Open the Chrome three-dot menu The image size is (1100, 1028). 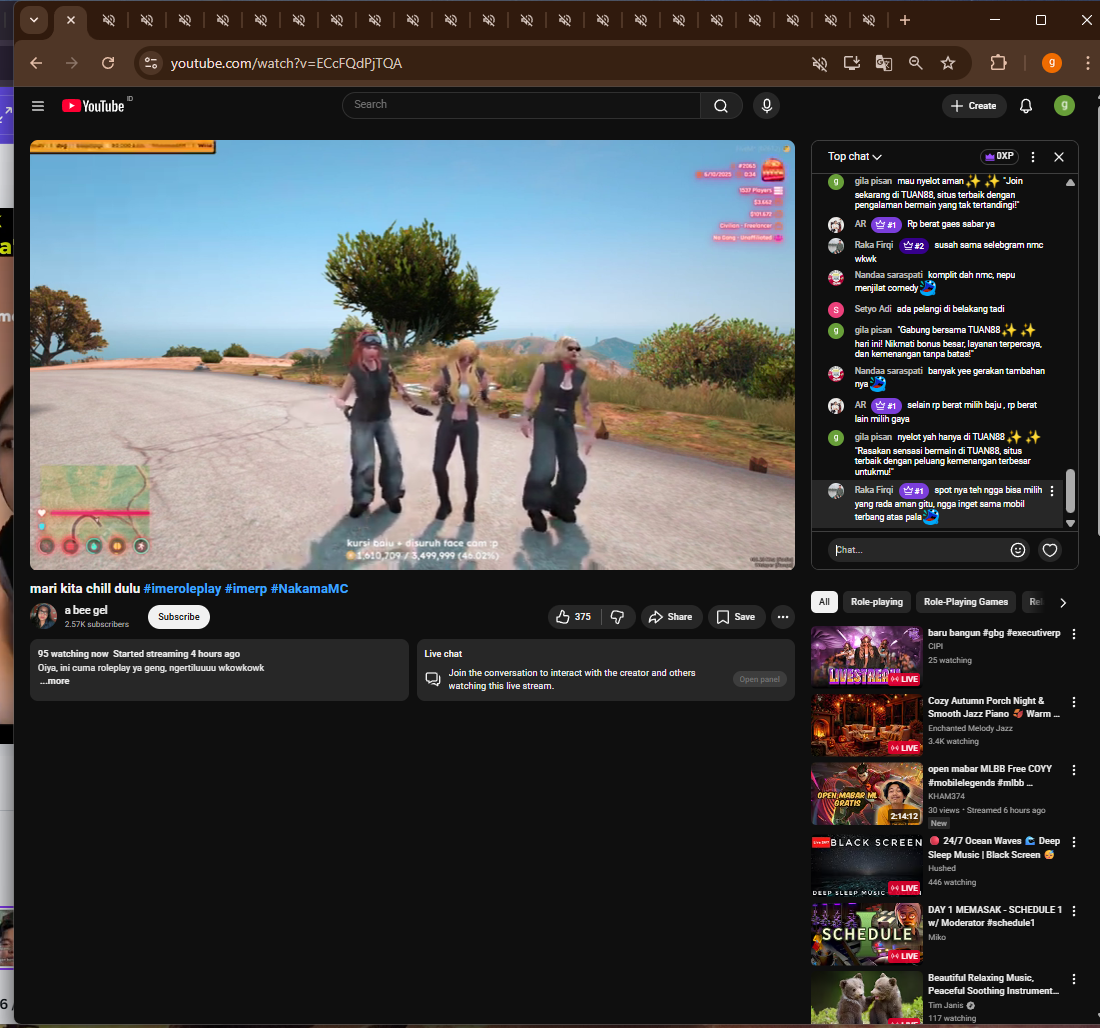[1087, 63]
